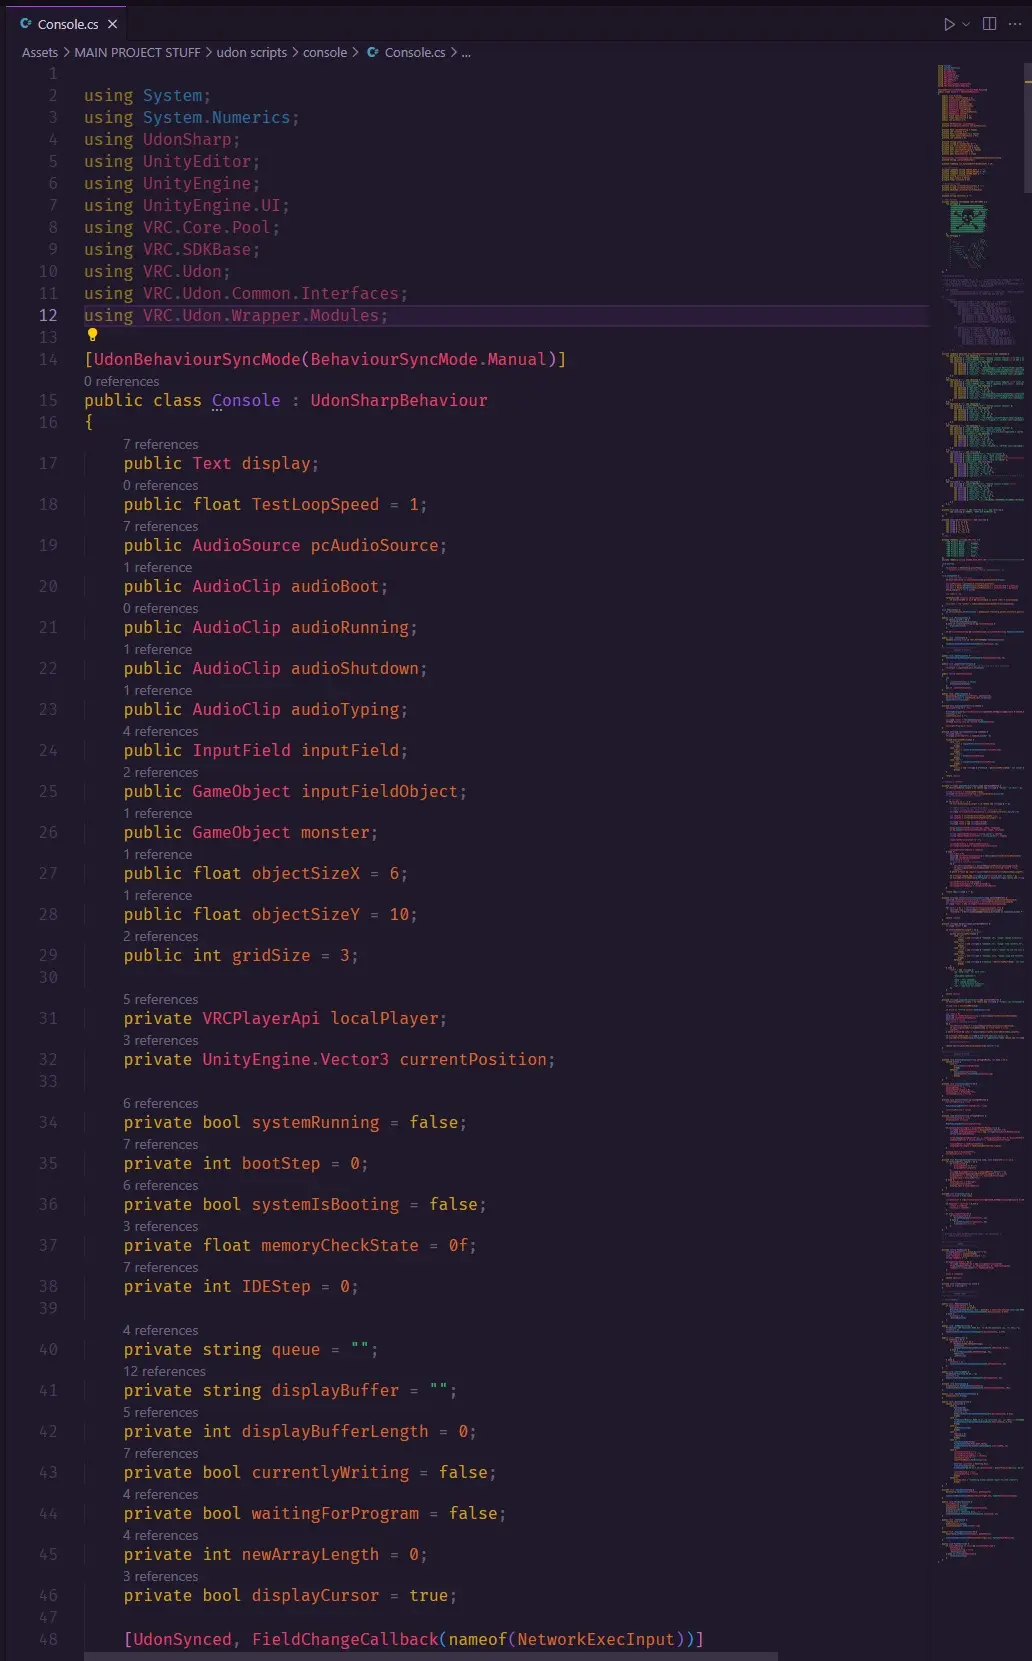Open the Console.cs breadcrumb item
1032x1661 pixels.
(415, 52)
